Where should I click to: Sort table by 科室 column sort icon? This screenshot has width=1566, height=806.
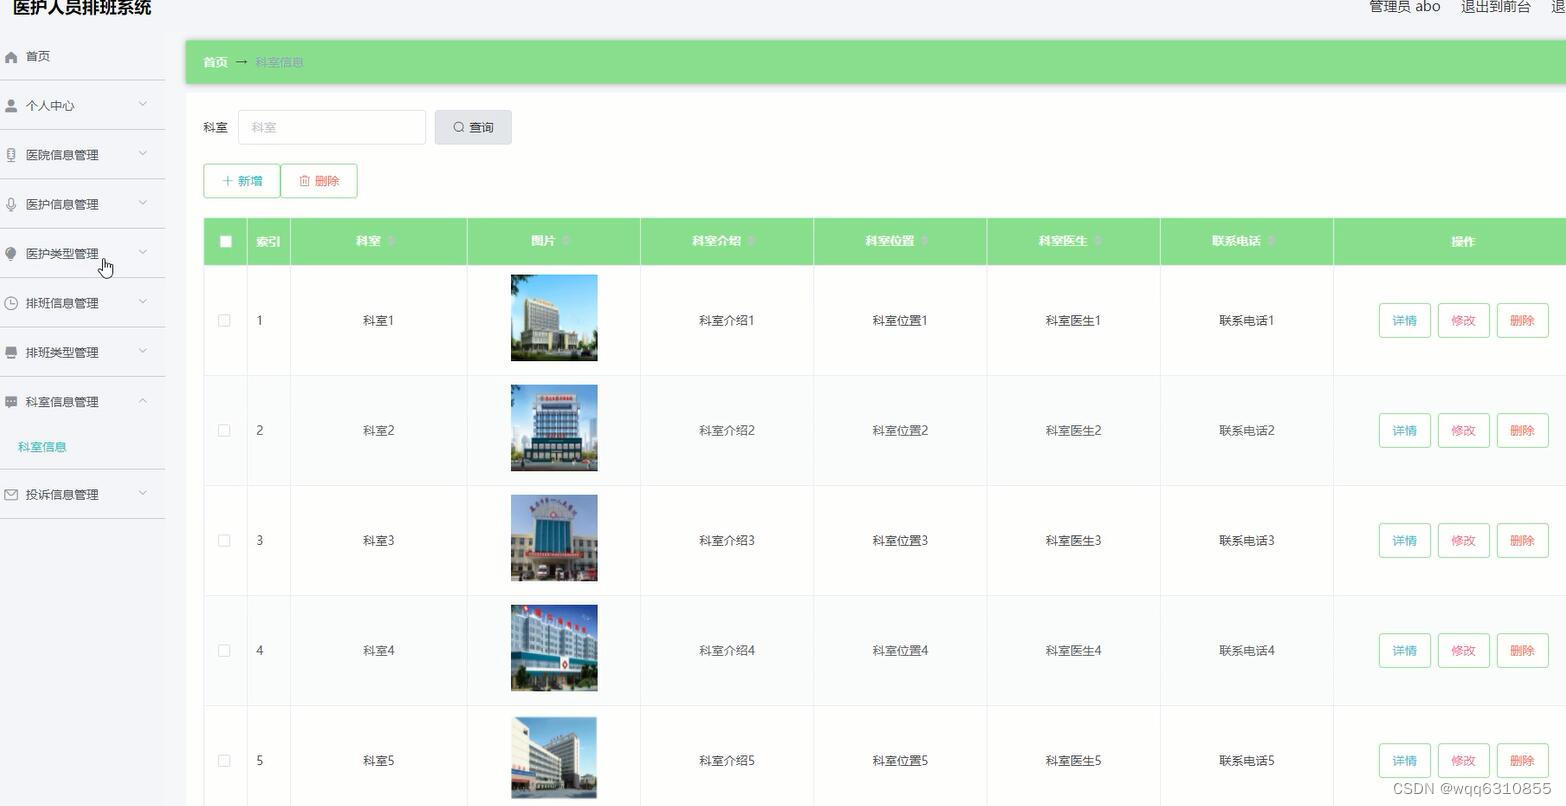(x=391, y=241)
